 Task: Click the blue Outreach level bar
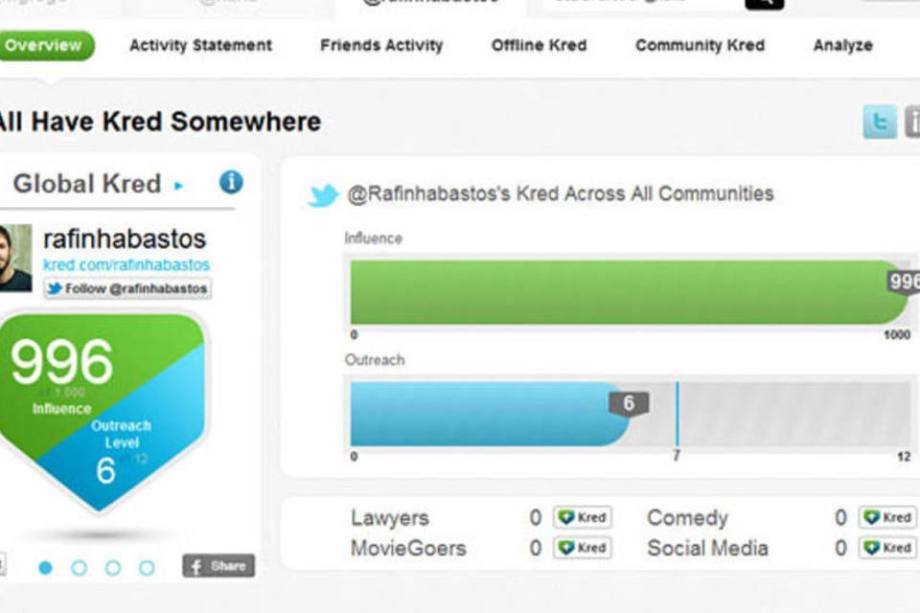coord(491,414)
